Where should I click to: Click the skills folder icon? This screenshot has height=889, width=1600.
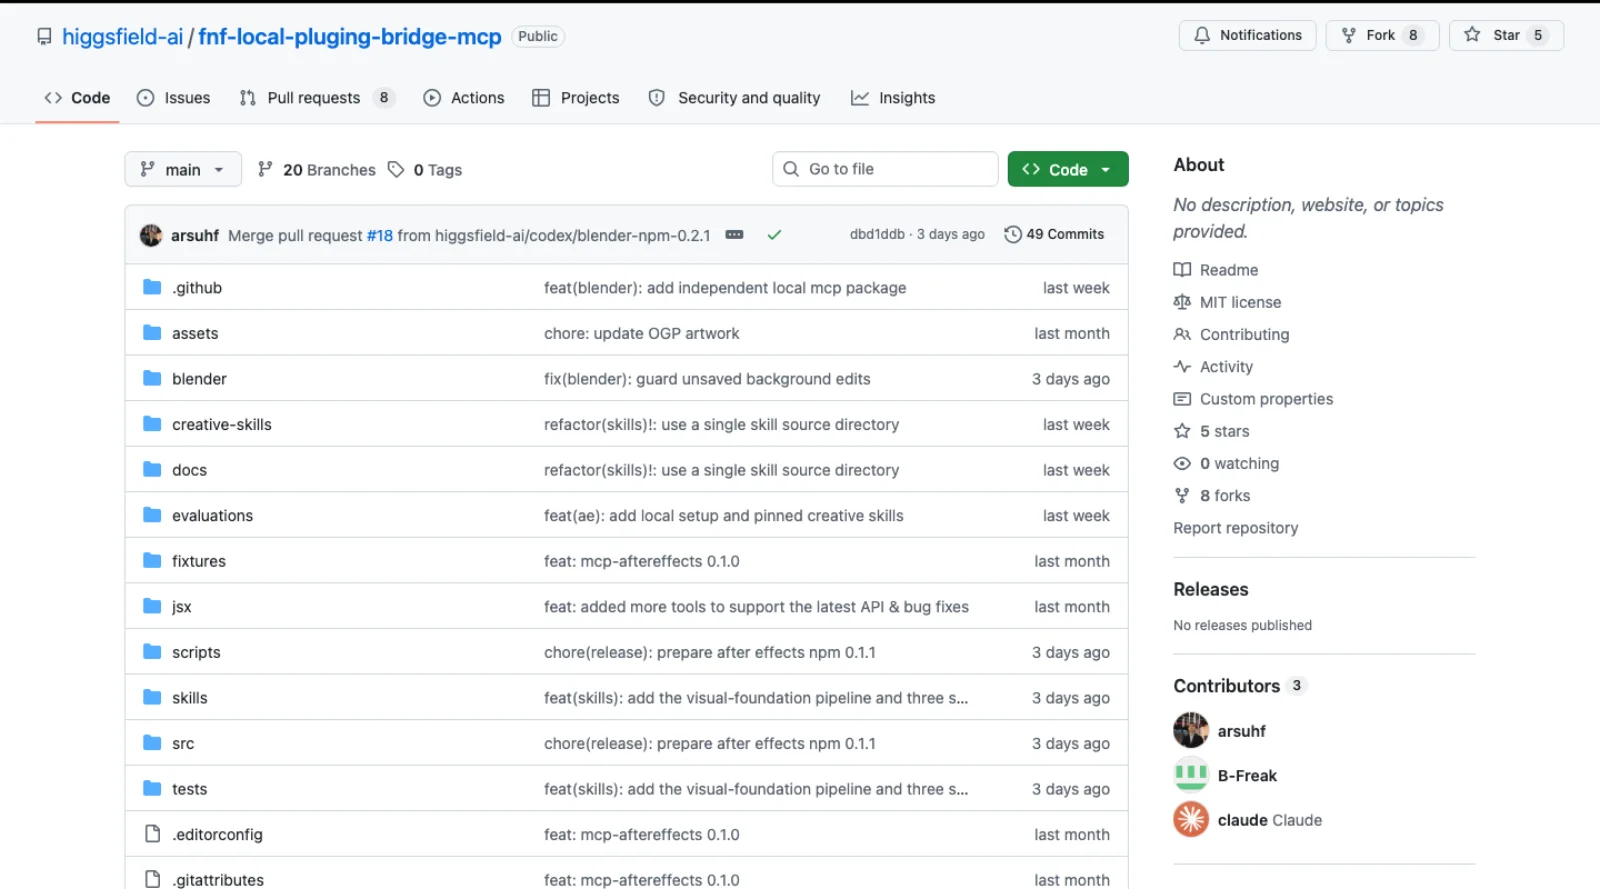[152, 697]
